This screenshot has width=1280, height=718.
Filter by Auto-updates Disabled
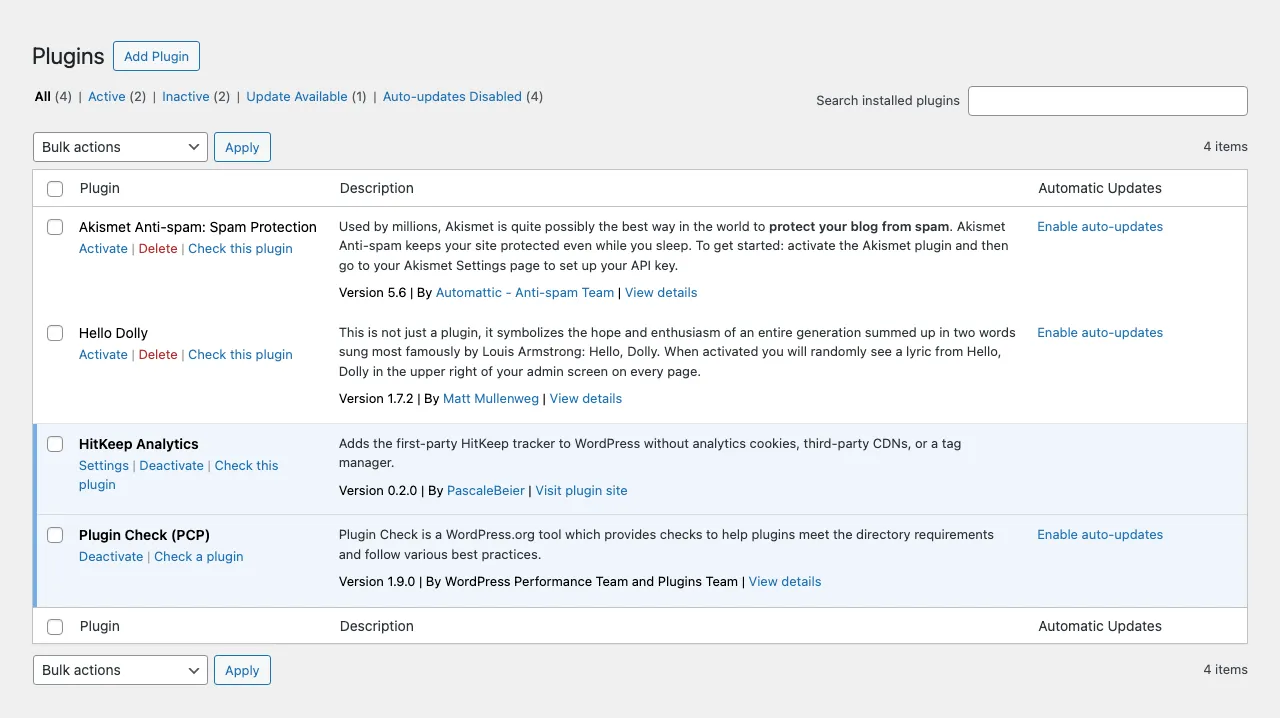click(x=452, y=97)
